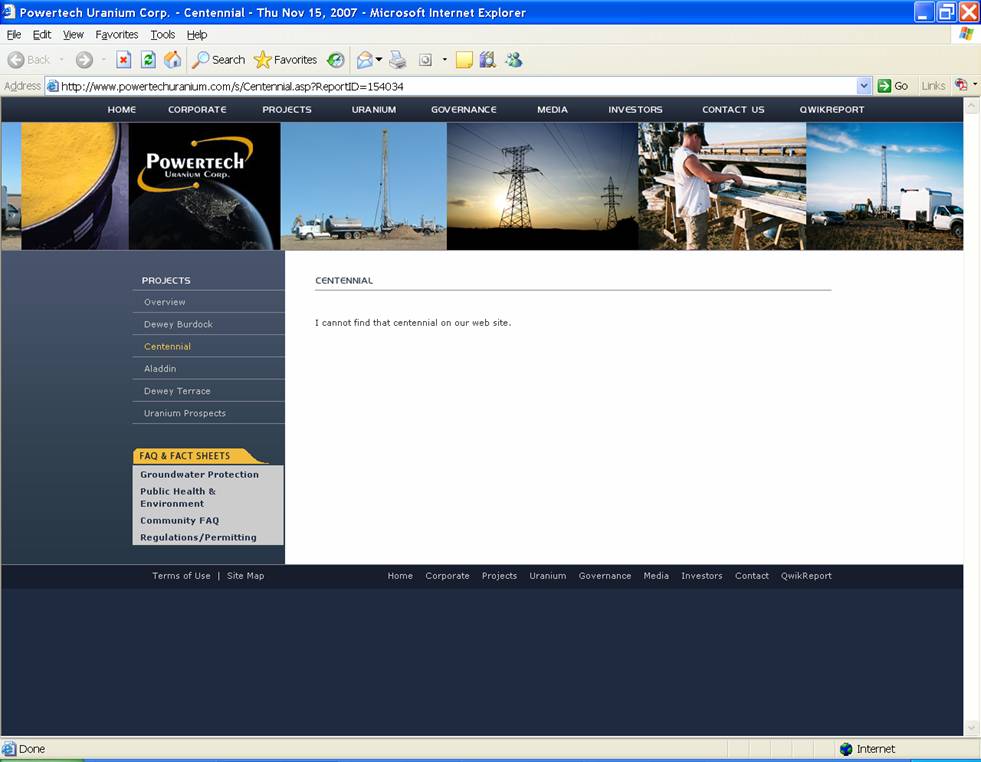The image size is (981, 762).
Task: Open the Help menu
Action: (197, 35)
